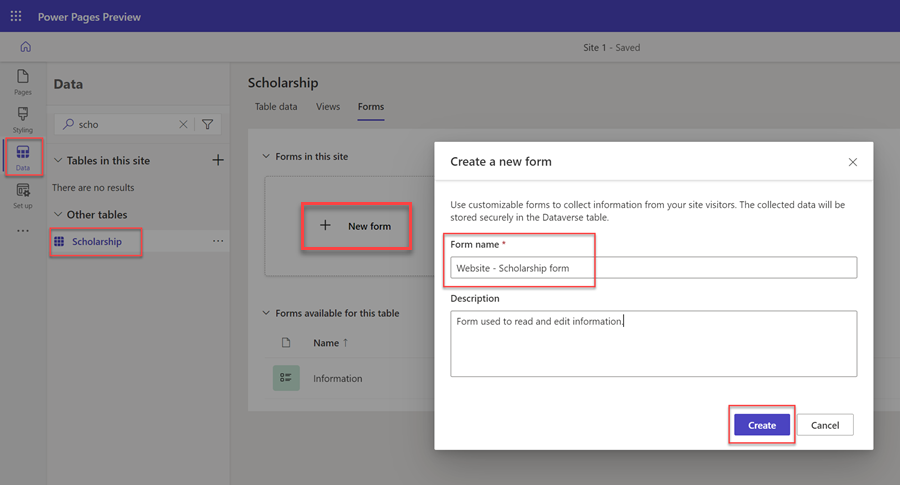Click the Form name input field
This screenshot has width=900, height=485.
(653, 268)
